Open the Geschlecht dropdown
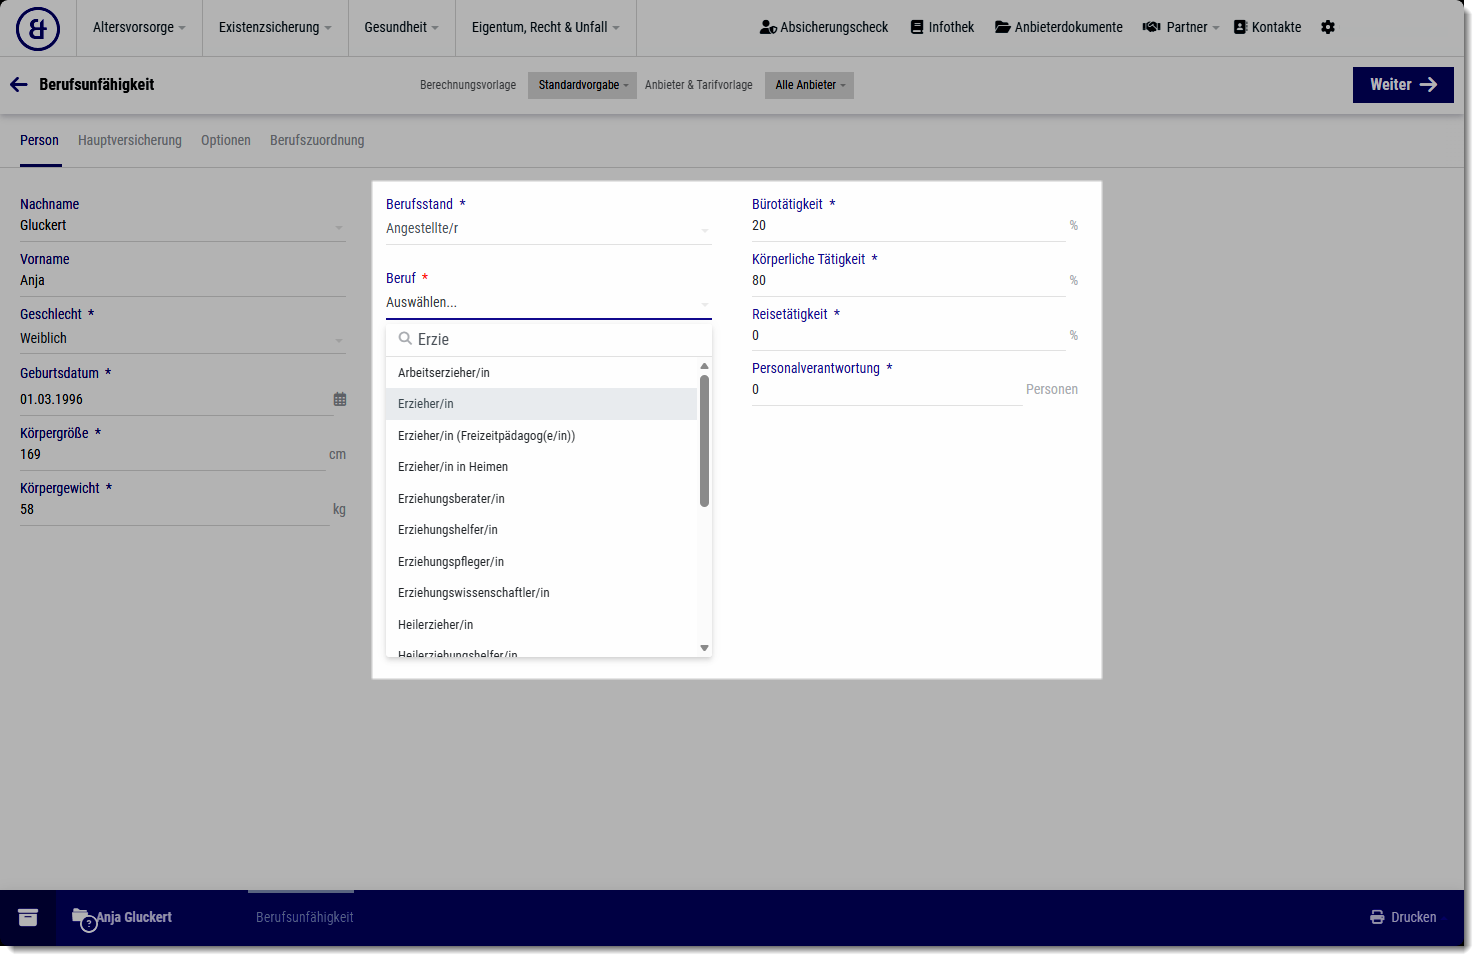The image size is (1479, 961). click(182, 339)
